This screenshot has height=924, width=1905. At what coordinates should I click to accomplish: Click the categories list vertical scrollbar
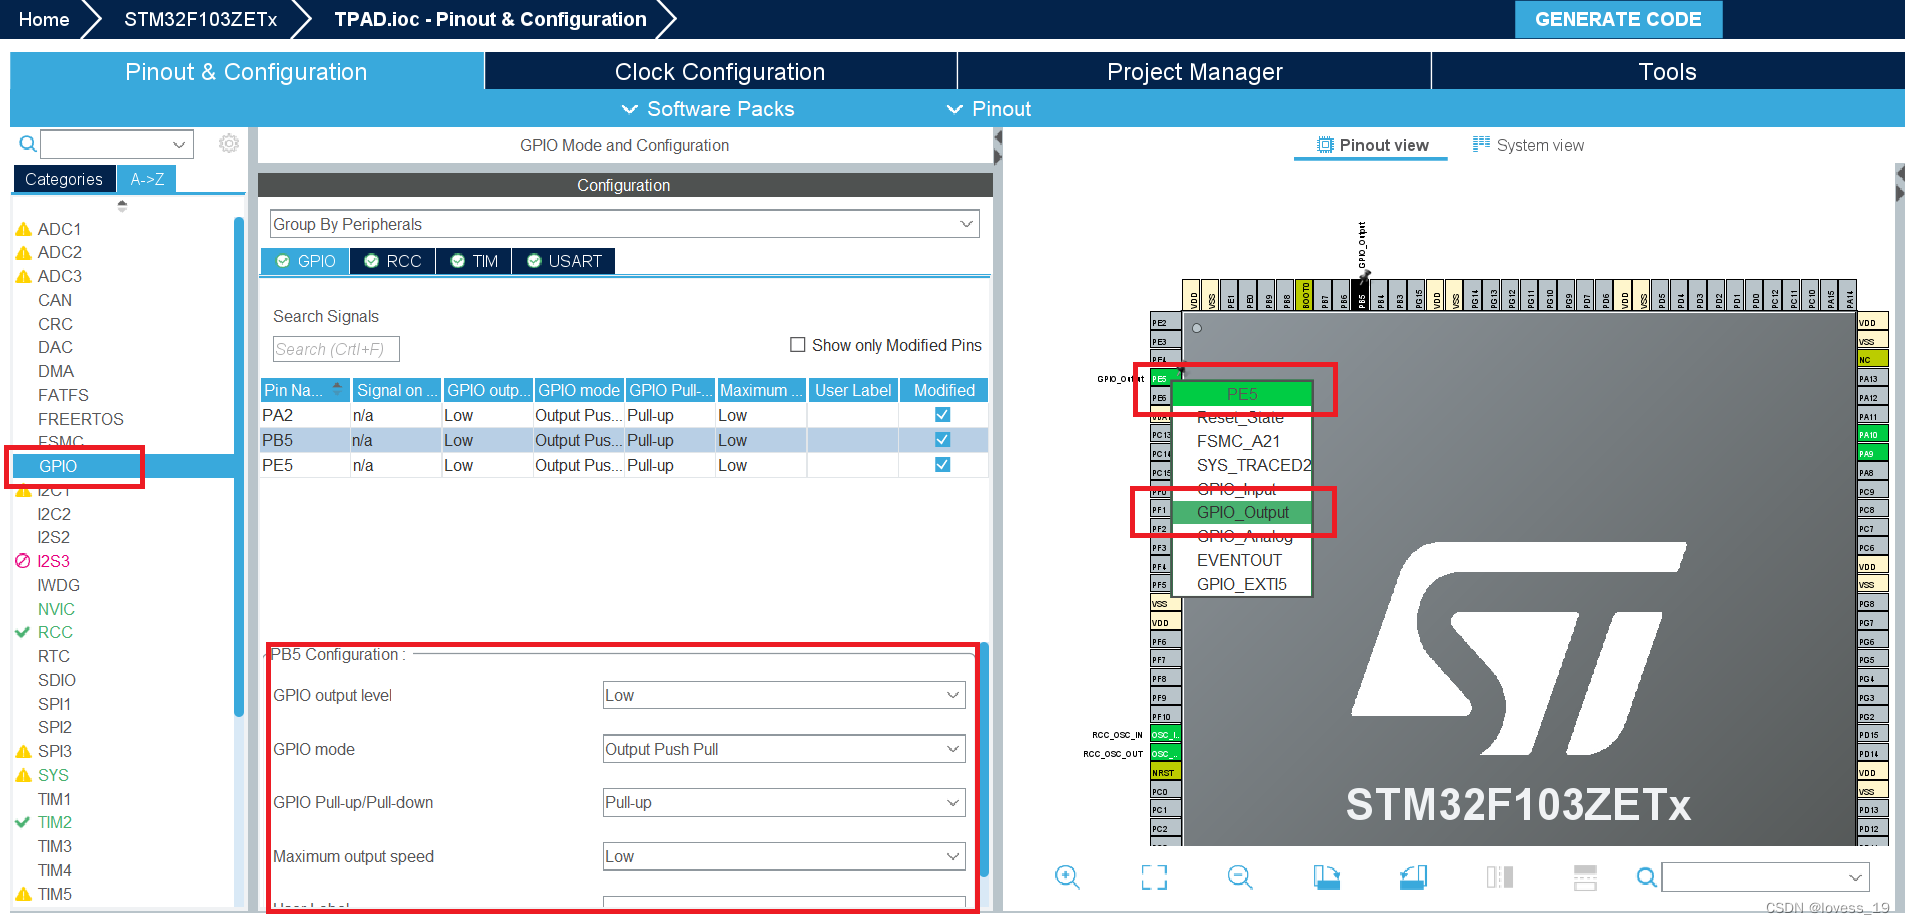pos(239,466)
